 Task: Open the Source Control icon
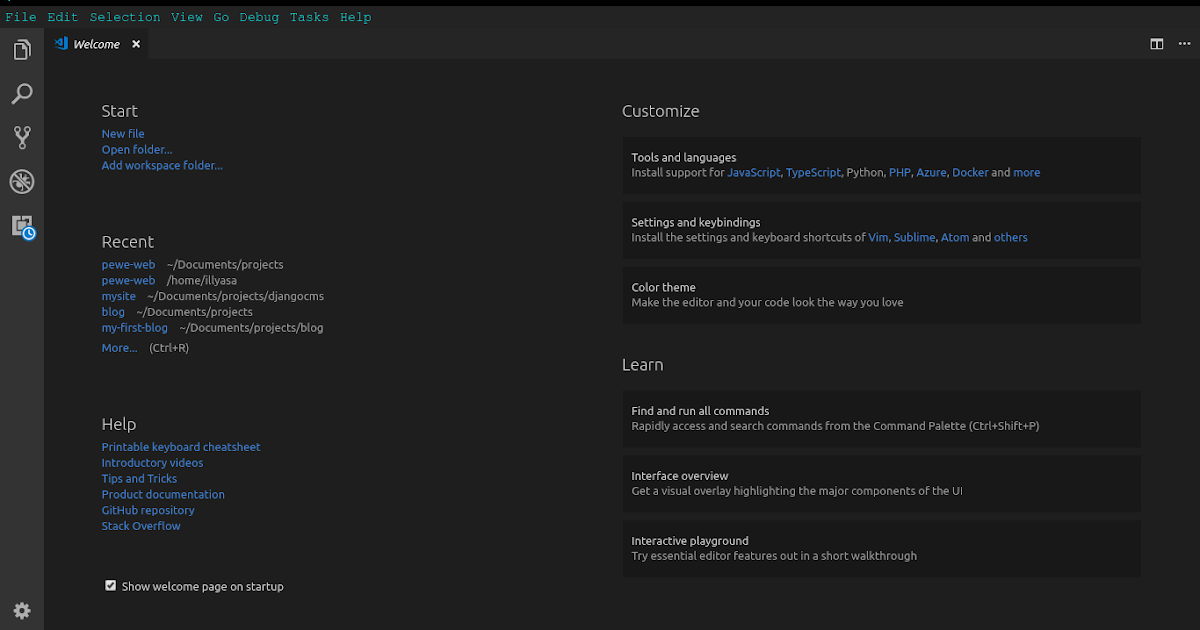point(22,137)
